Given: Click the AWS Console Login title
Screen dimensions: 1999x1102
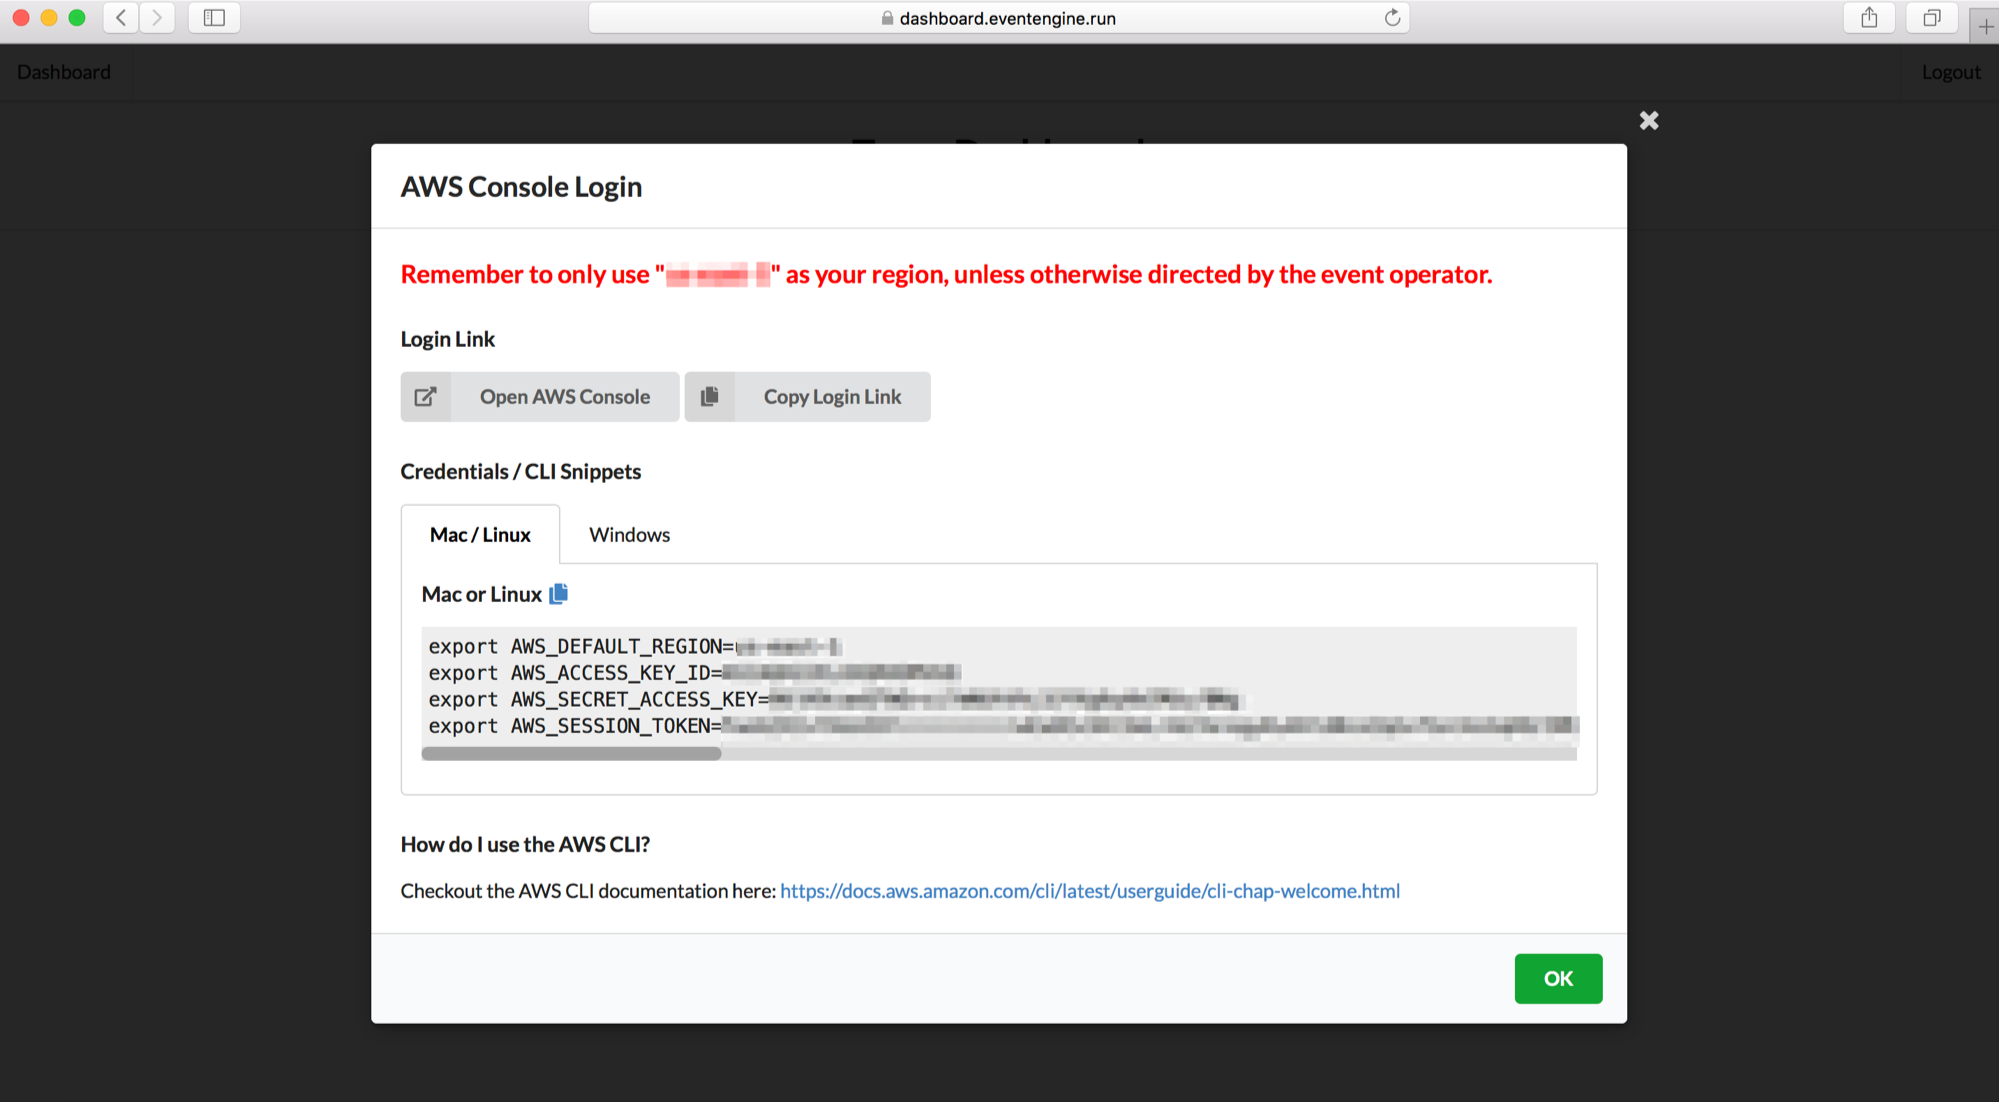Looking at the screenshot, I should [521, 187].
